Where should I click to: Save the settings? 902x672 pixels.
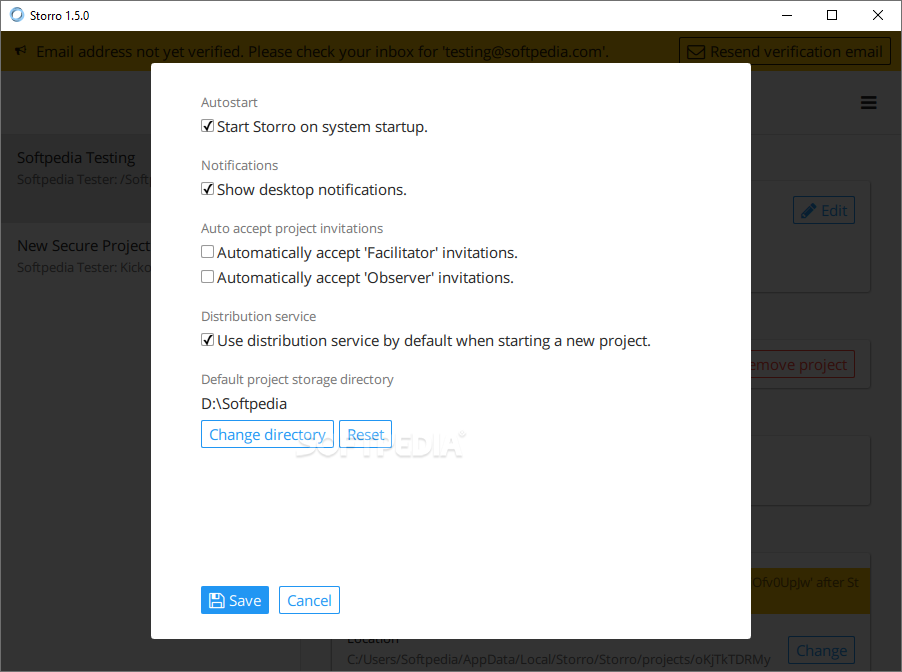click(x=235, y=600)
